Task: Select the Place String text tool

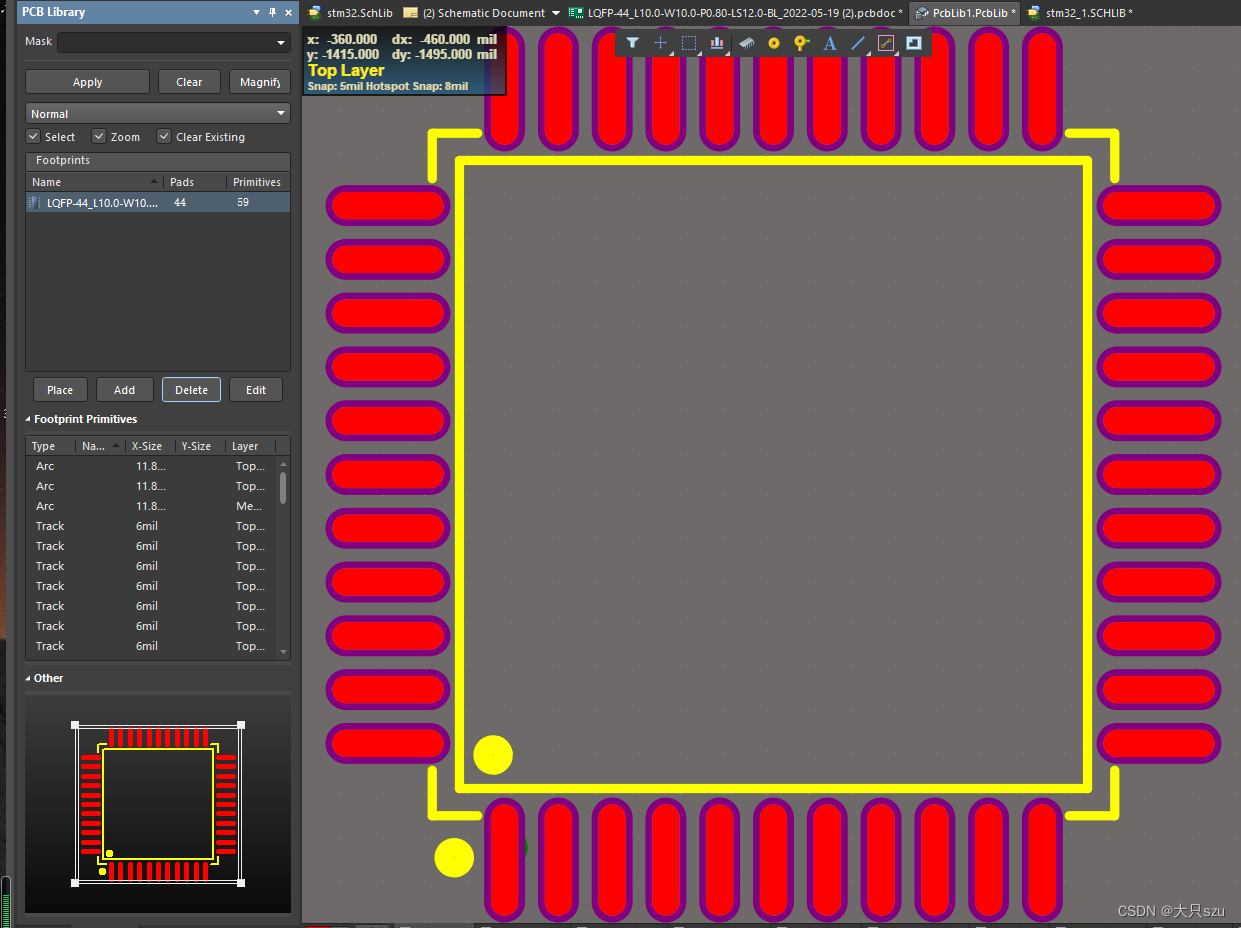Action: [x=829, y=43]
